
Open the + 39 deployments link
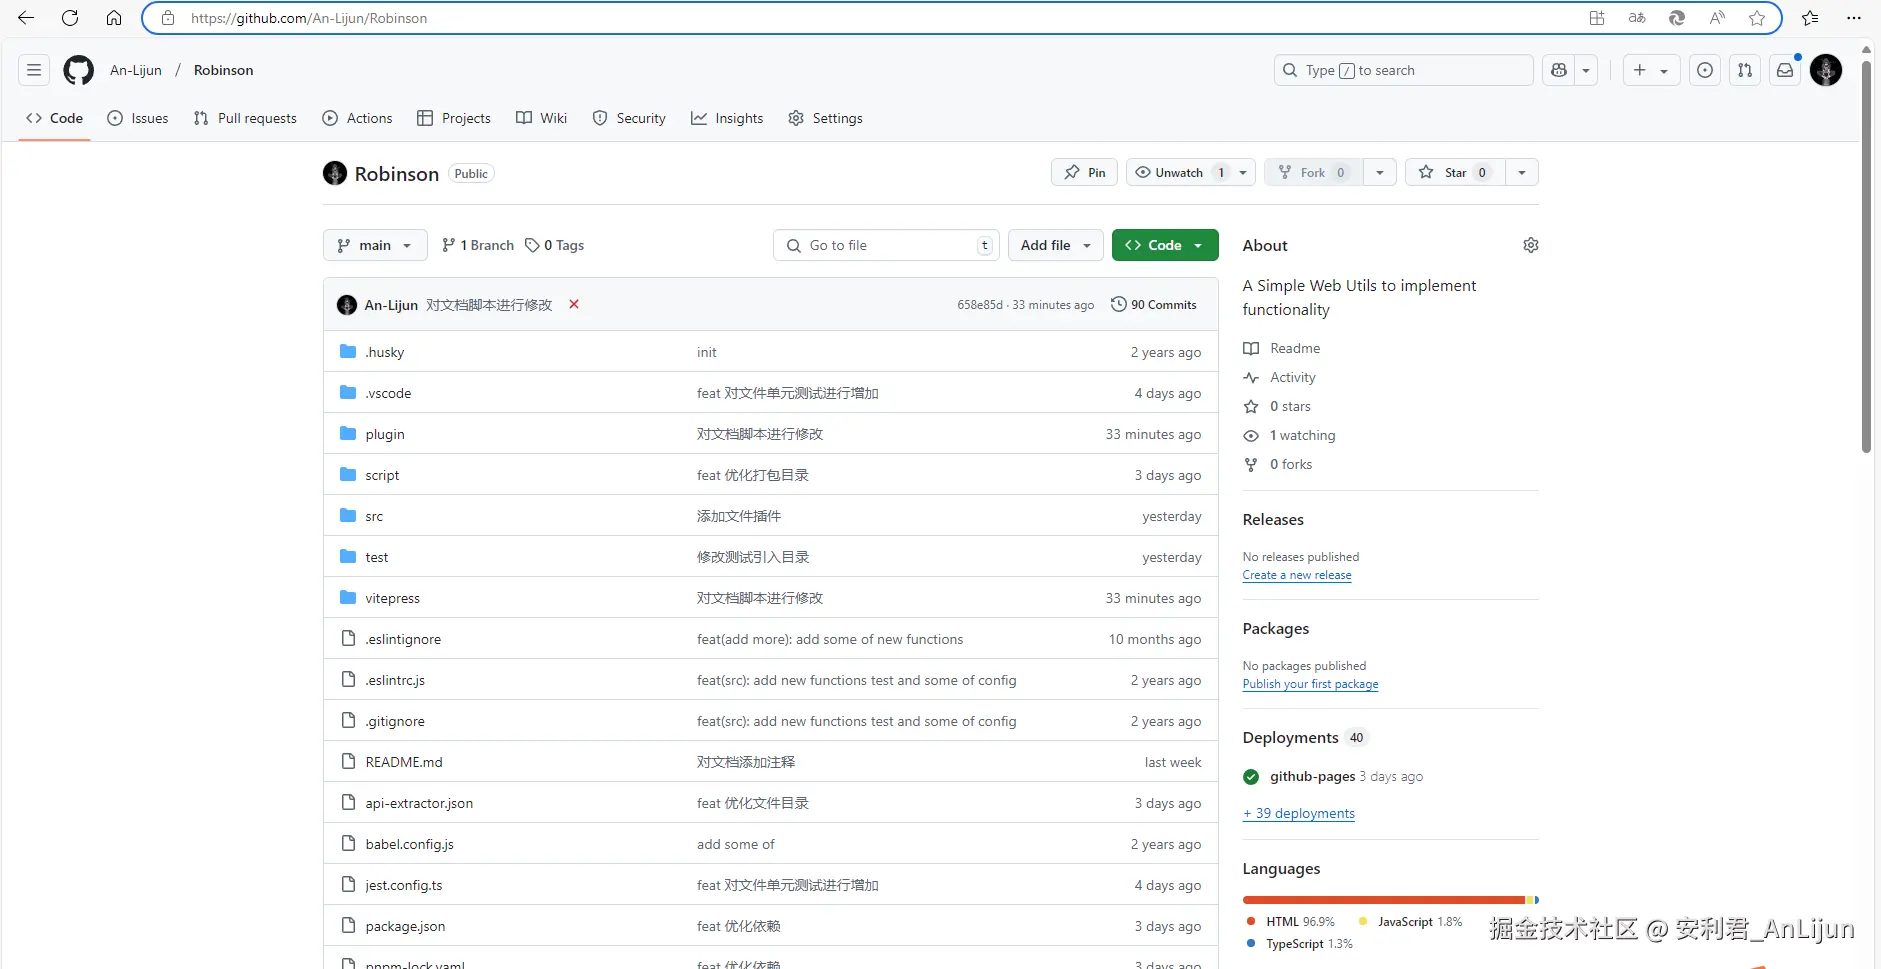[x=1299, y=813]
